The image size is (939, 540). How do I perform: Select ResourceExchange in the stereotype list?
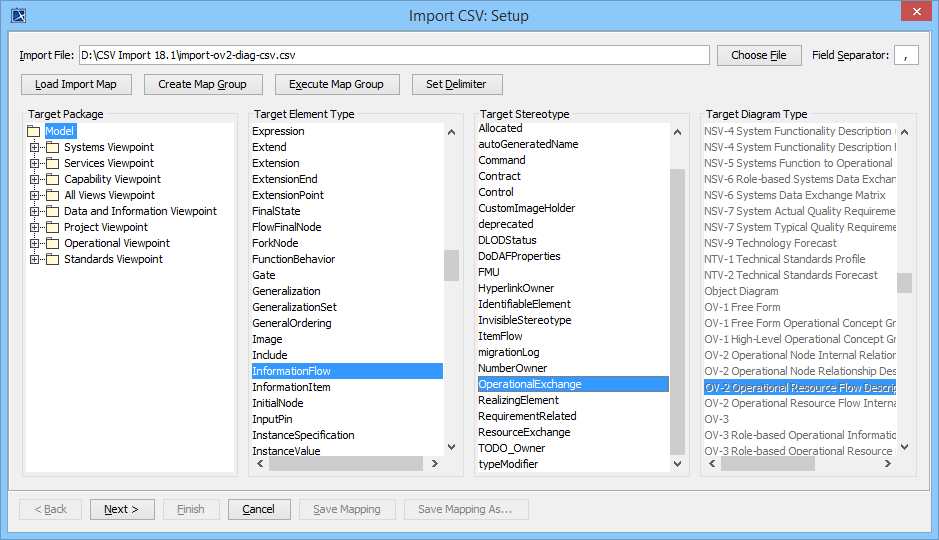(524, 432)
